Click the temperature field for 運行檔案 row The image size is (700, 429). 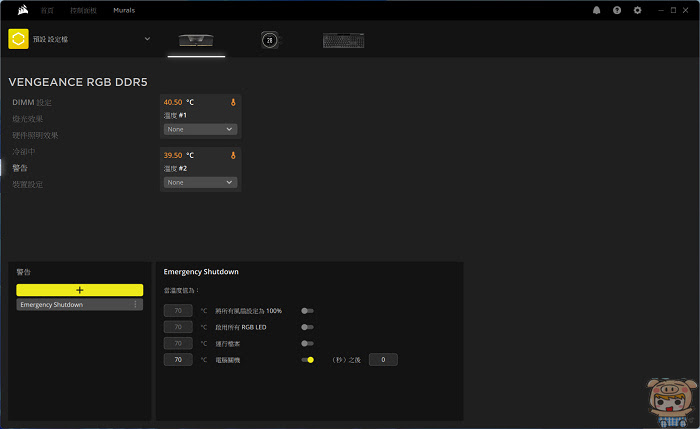click(178, 343)
